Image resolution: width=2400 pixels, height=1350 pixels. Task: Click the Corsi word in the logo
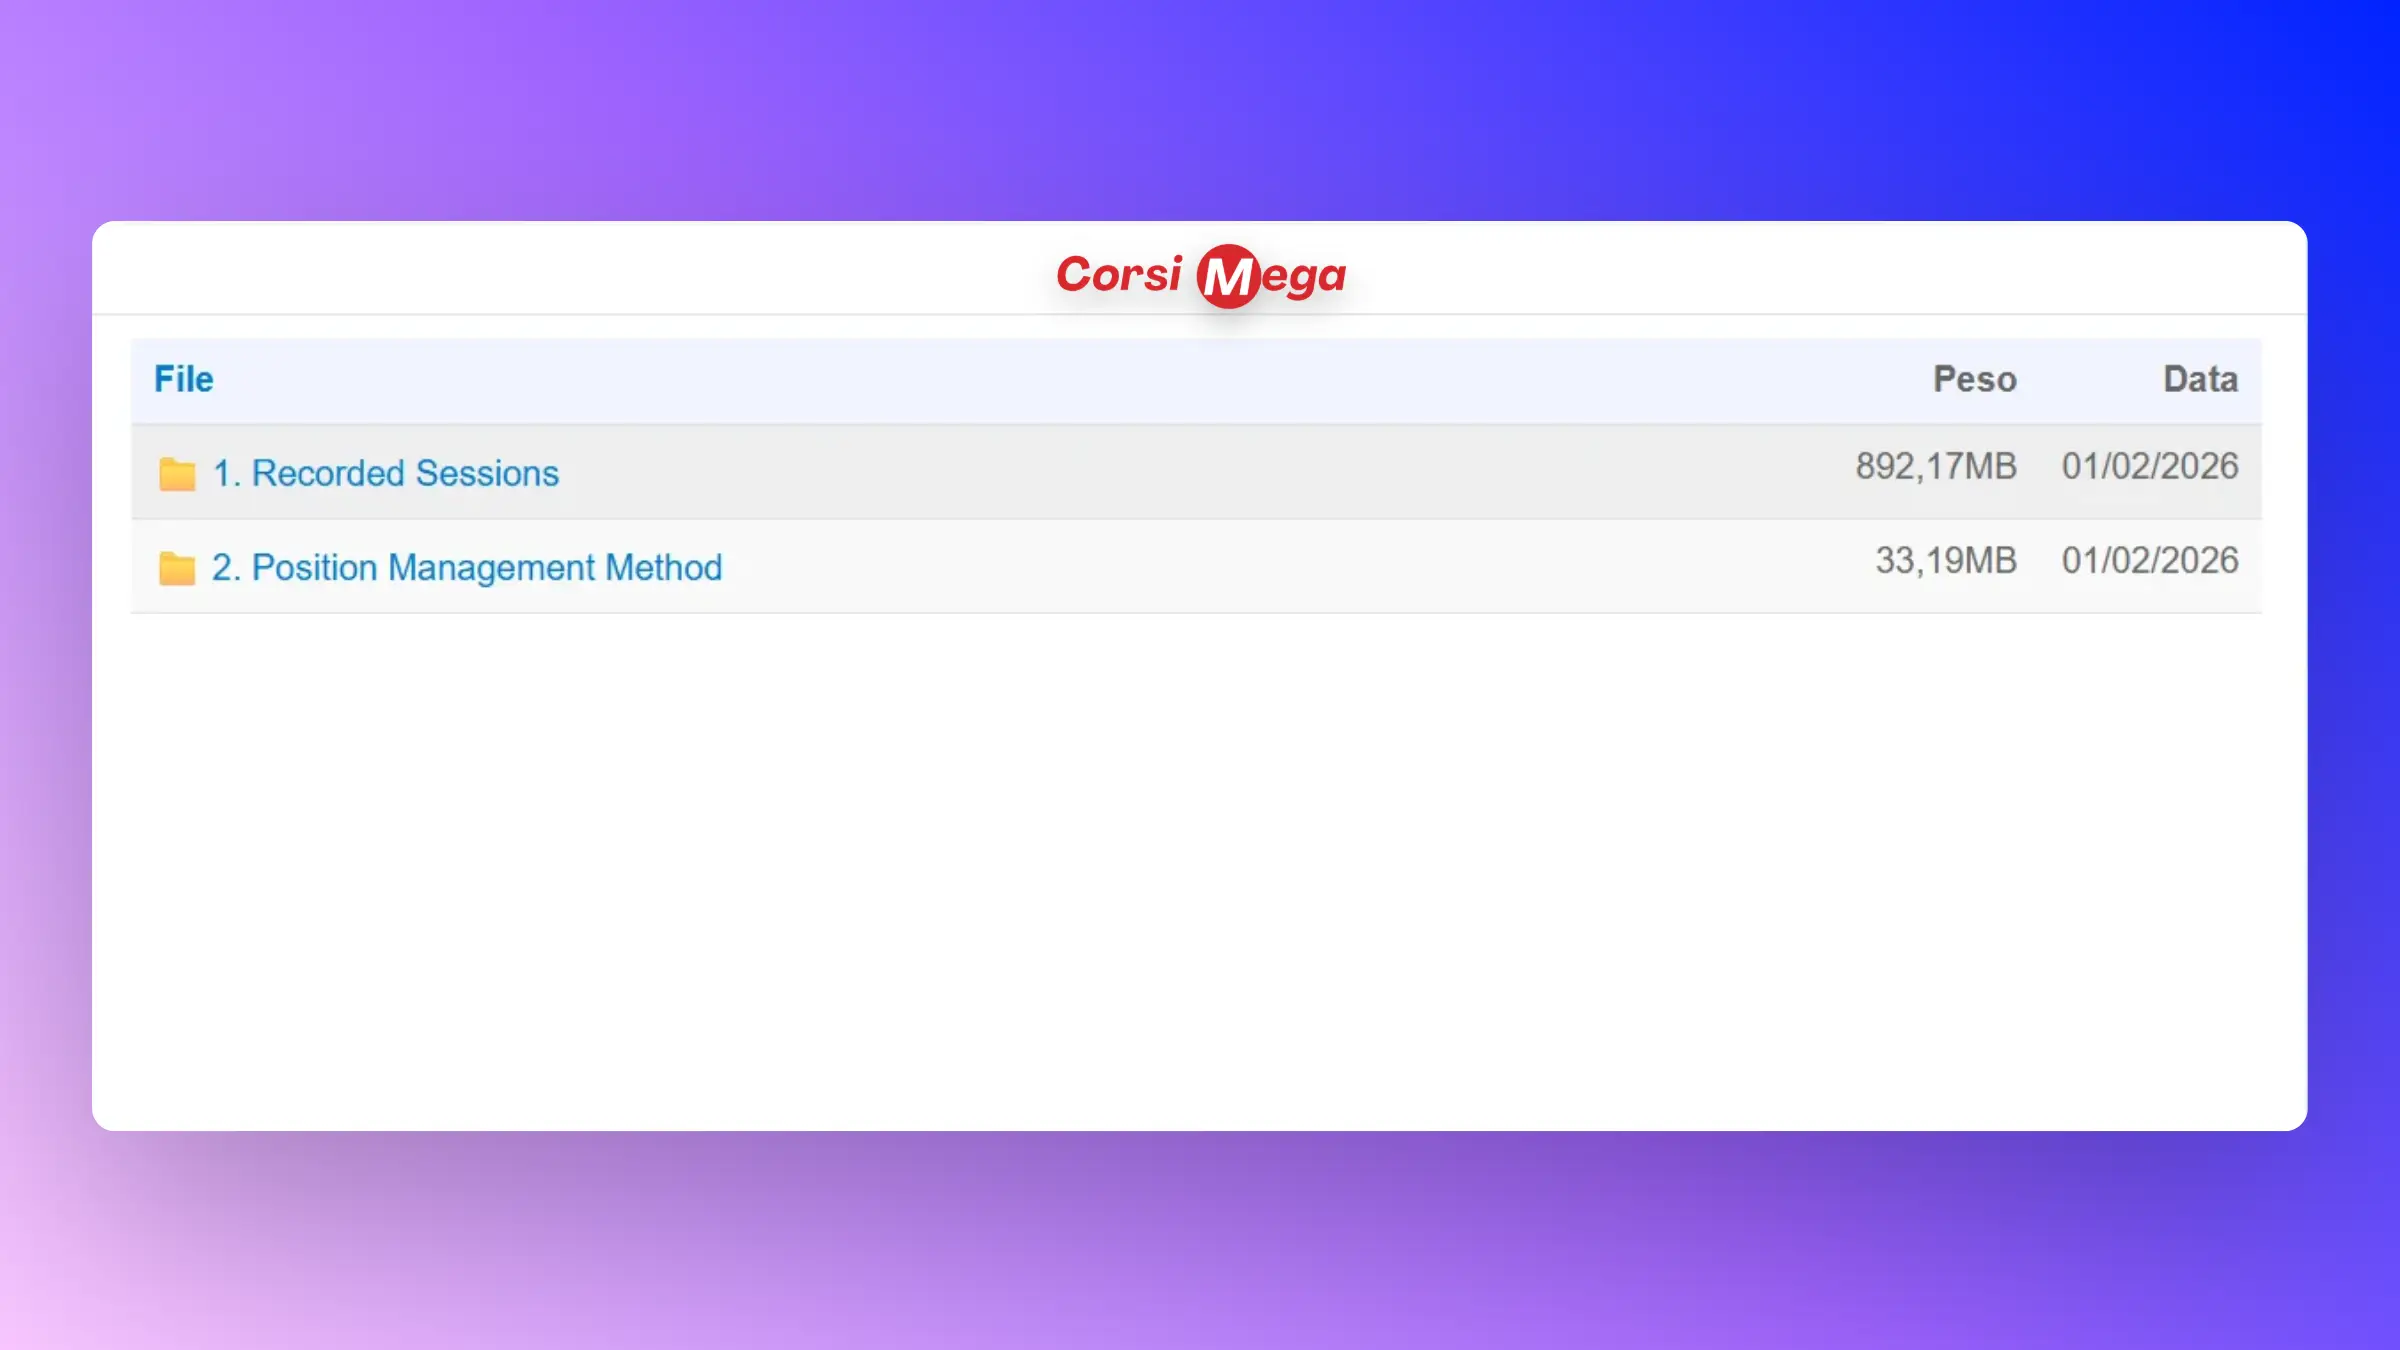[1118, 275]
